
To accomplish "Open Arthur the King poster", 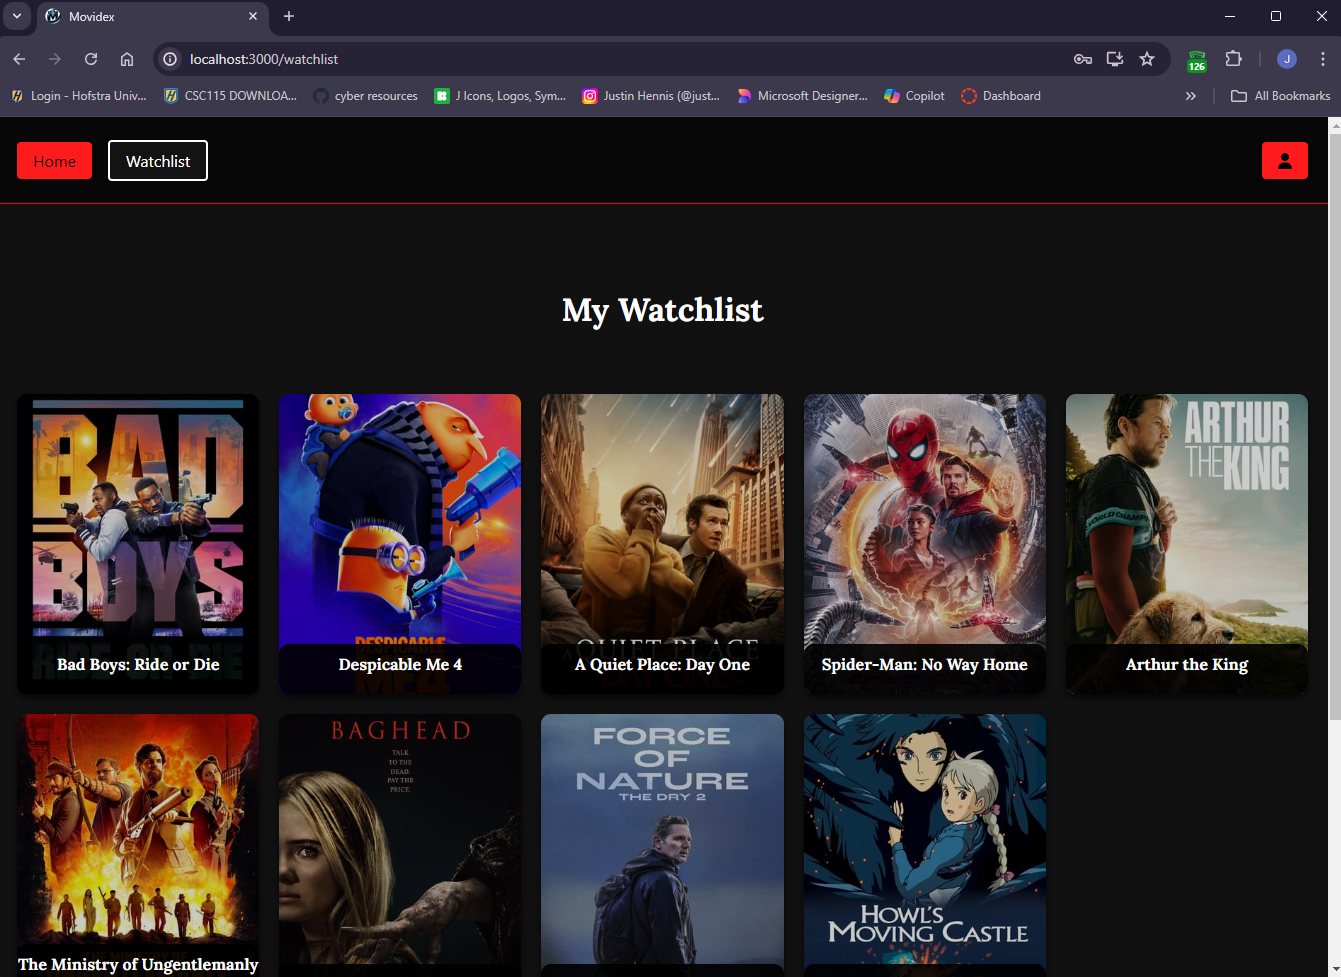I will pyautogui.click(x=1187, y=543).
